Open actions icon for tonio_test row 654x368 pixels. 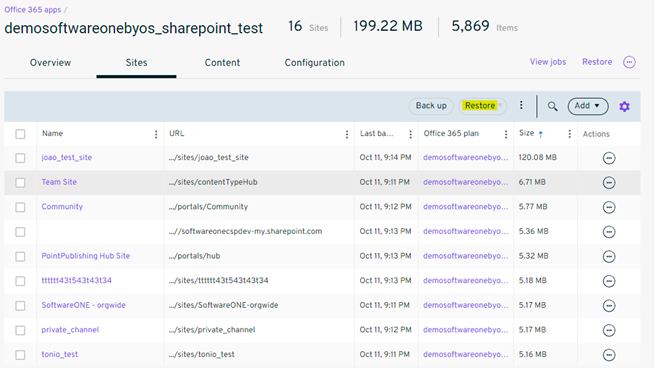point(609,355)
